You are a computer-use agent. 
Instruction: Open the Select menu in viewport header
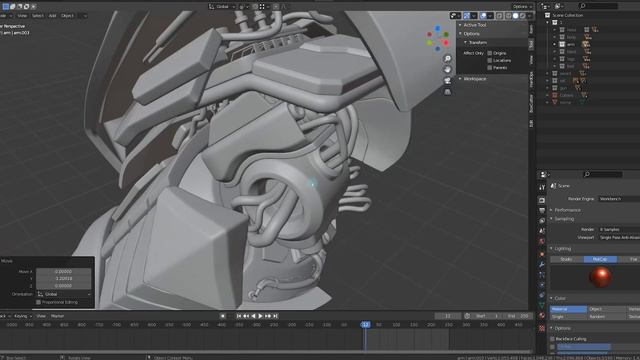pos(38,16)
